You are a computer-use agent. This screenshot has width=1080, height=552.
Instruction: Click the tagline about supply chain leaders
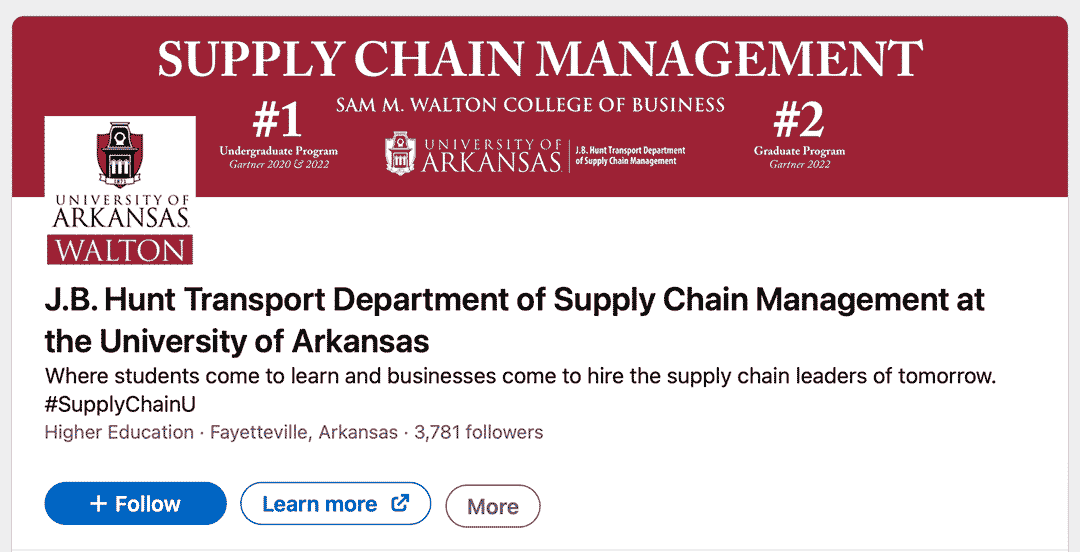[521, 376]
